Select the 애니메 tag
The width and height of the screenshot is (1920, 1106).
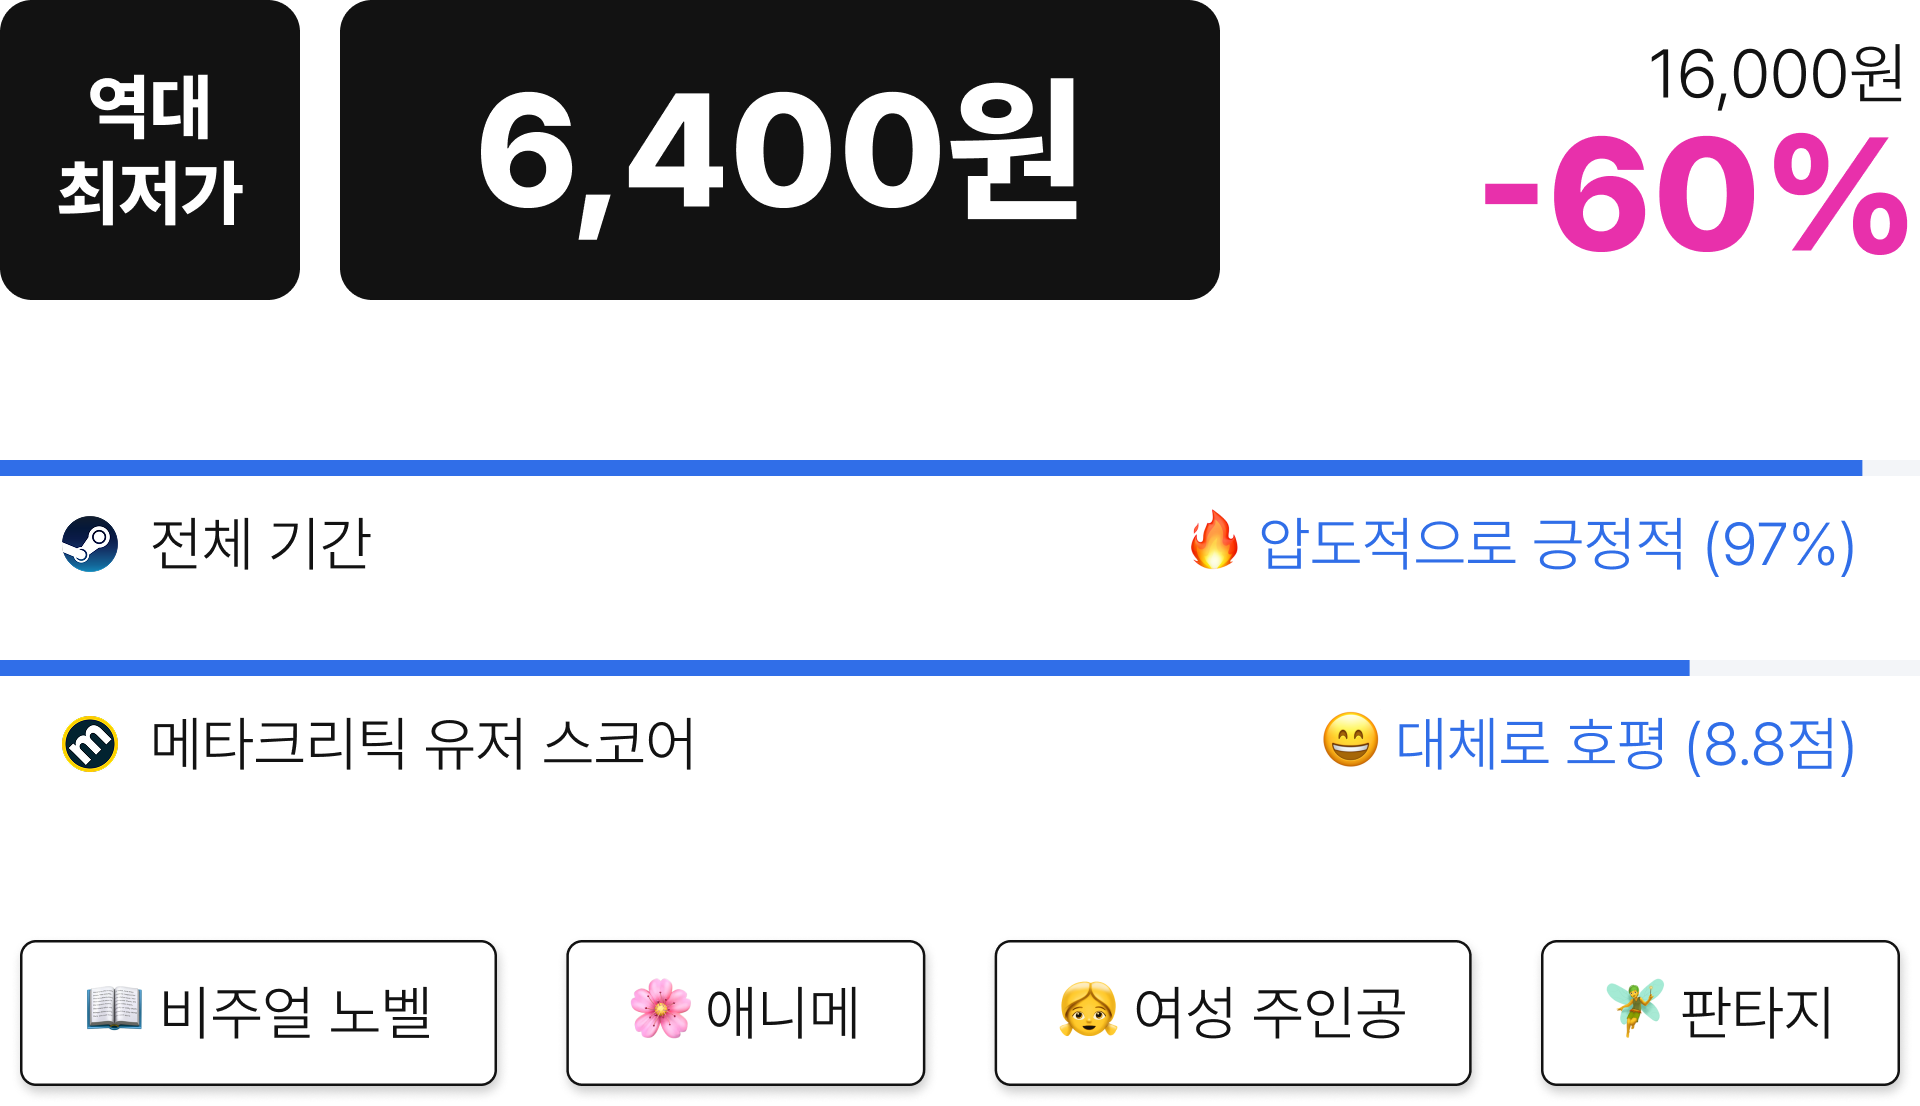(x=746, y=1013)
